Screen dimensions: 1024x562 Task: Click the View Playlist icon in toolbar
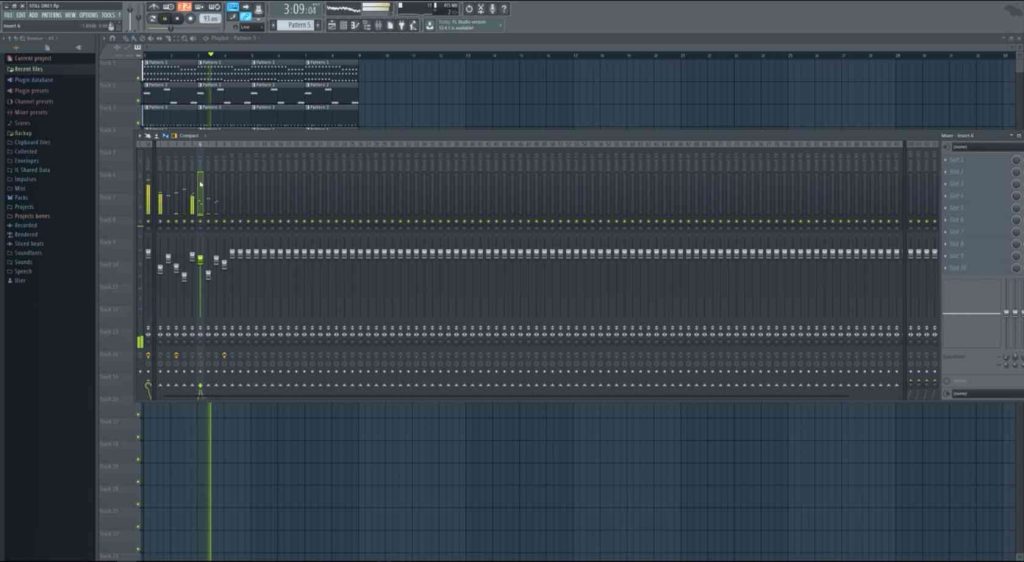[x=332, y=25]
